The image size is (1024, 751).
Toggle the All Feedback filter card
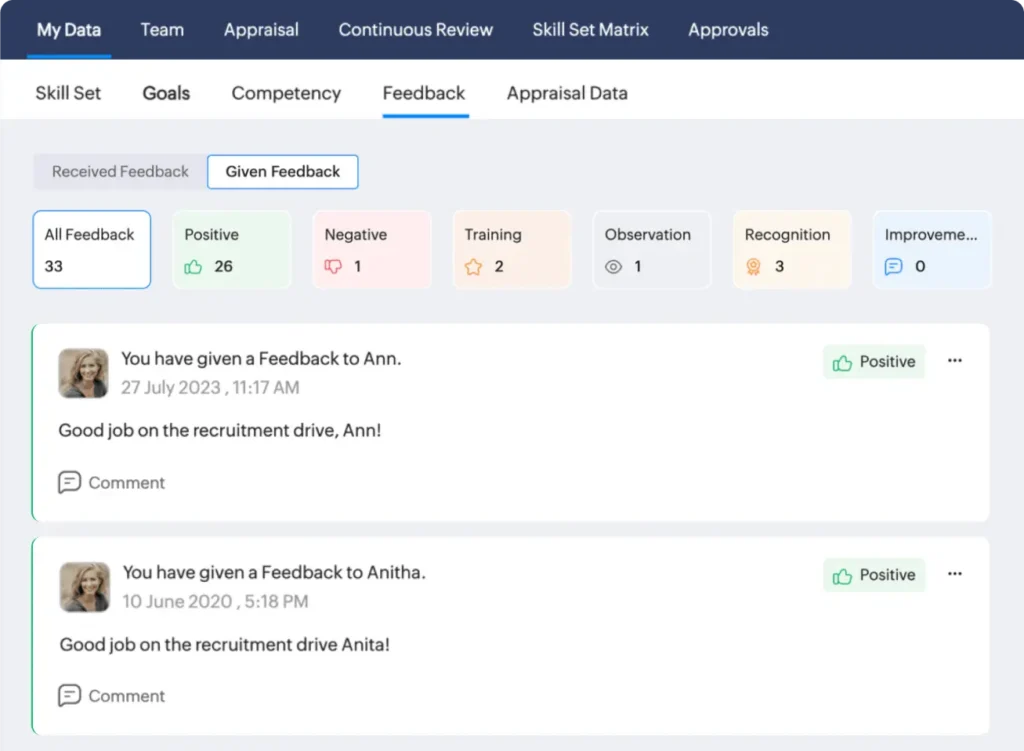[x=91, y=249]
